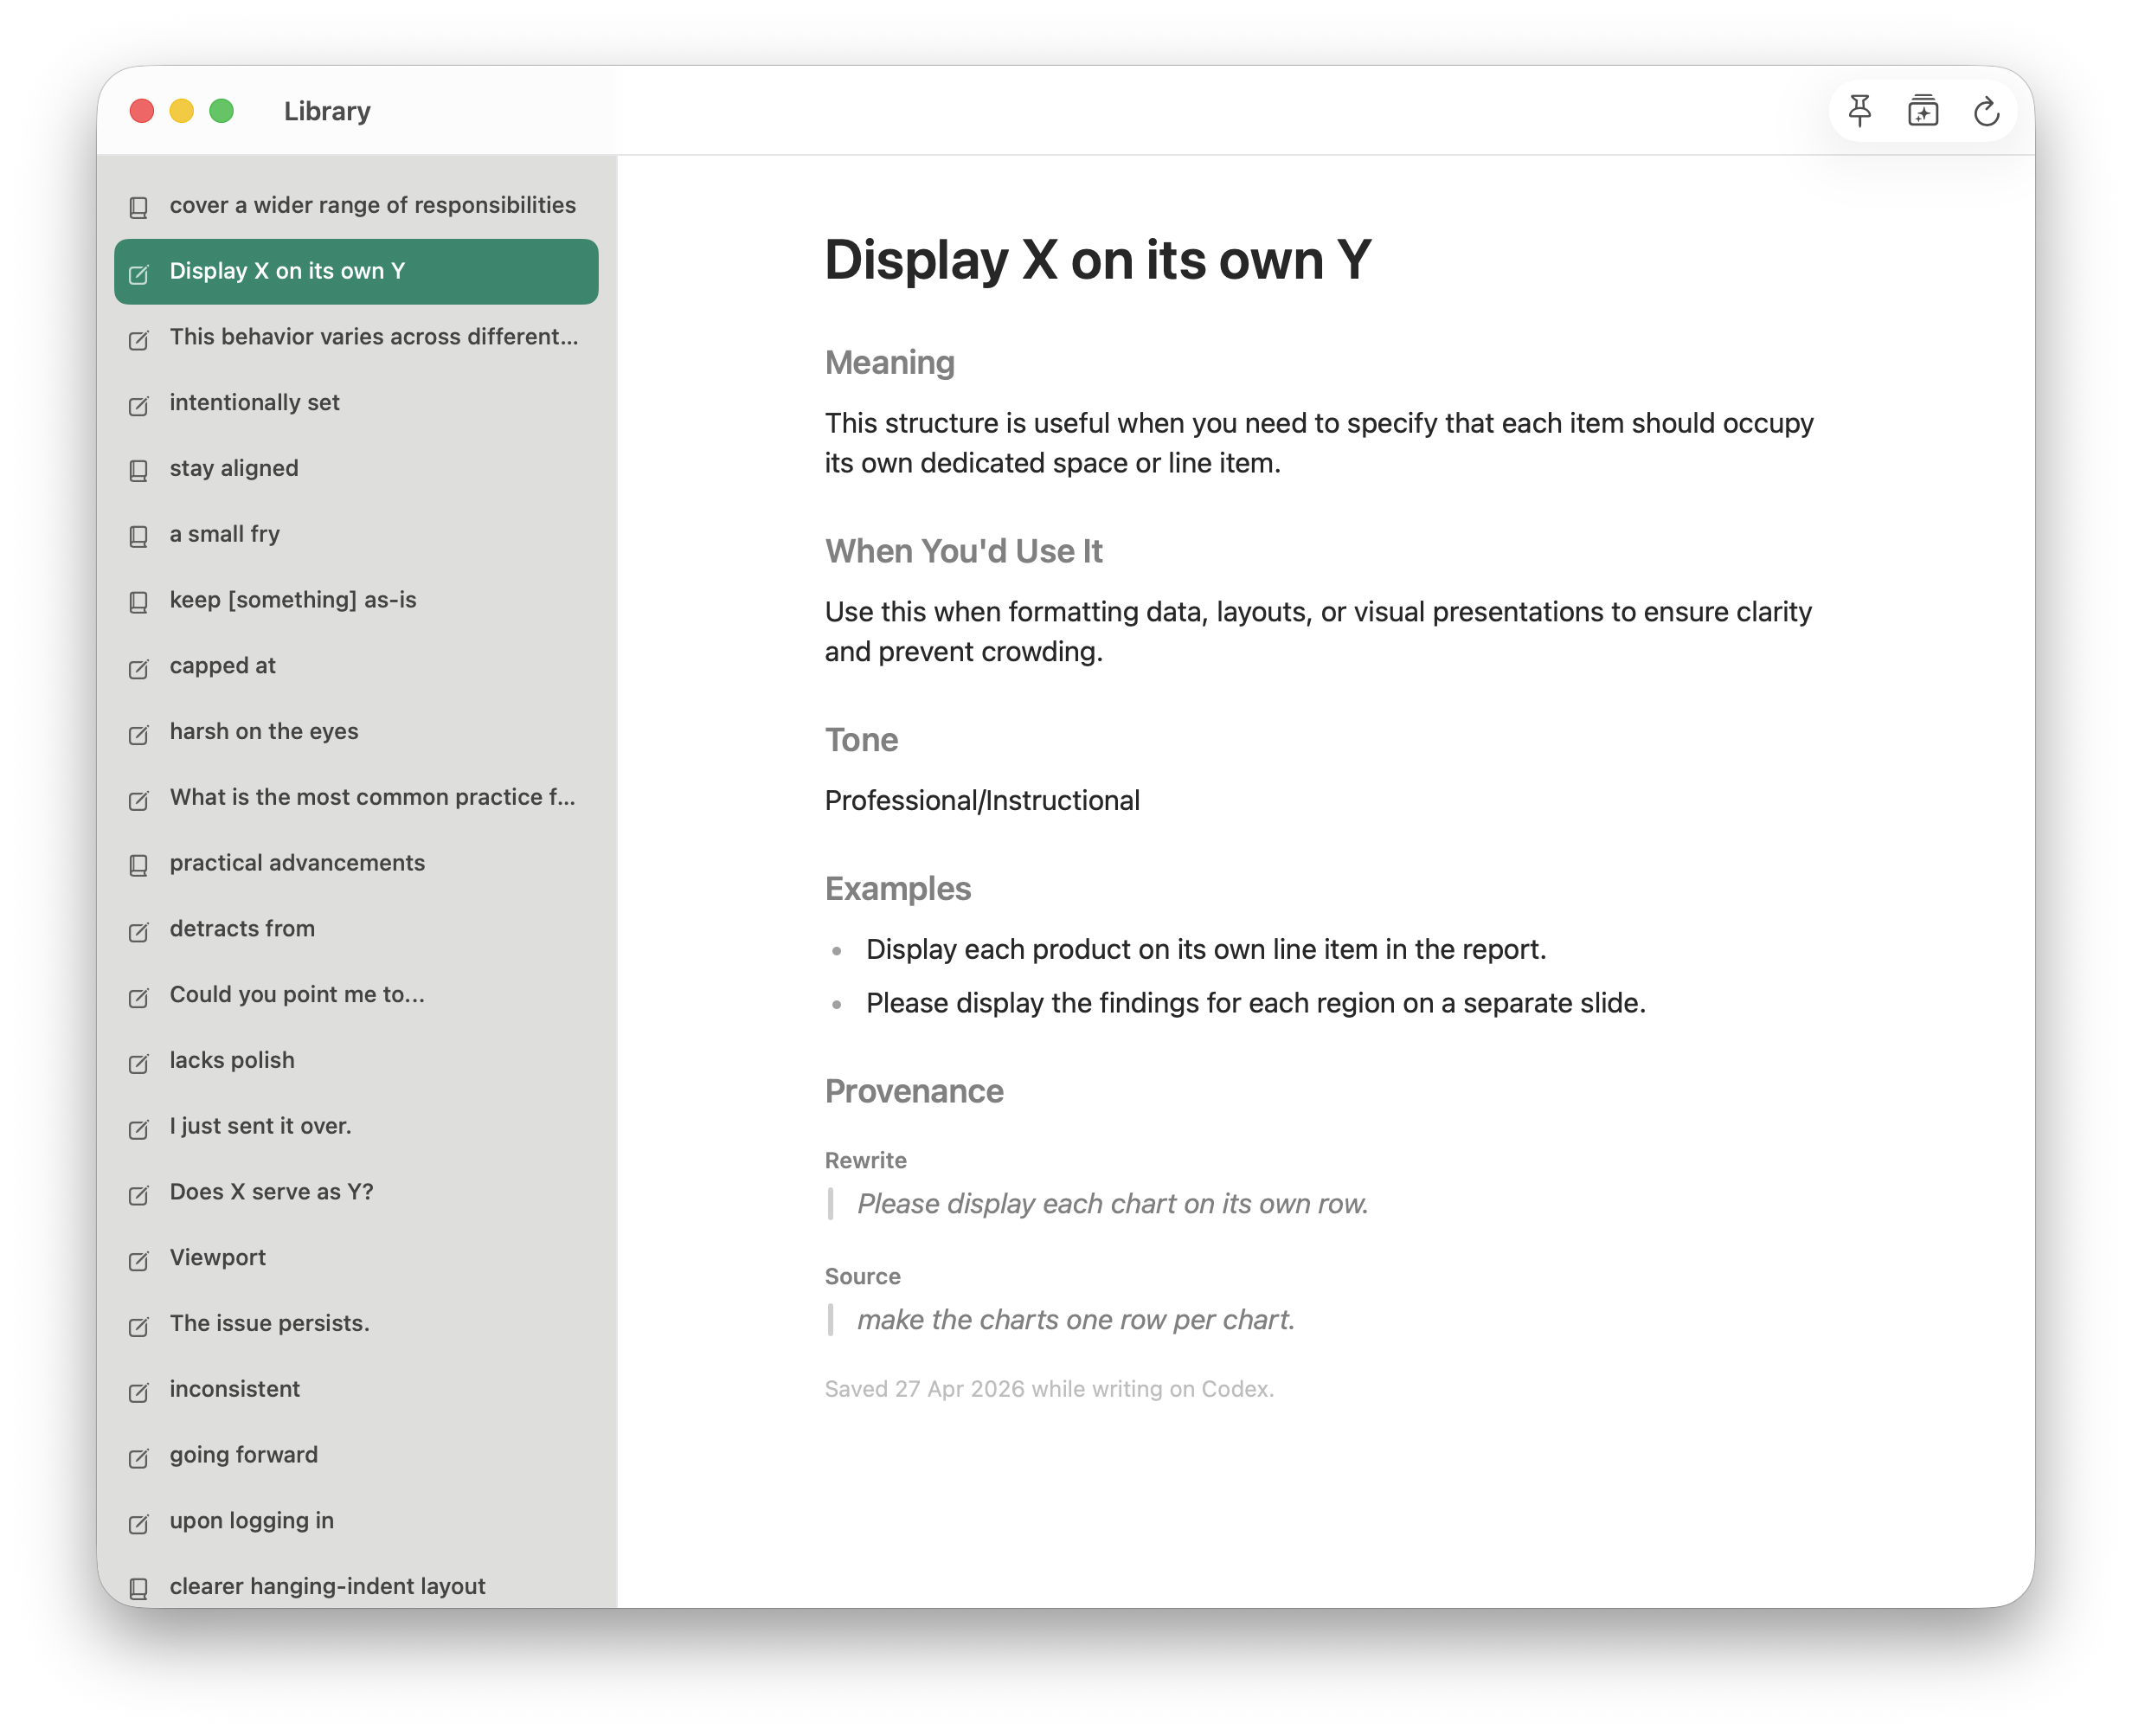Screen dimensions: 2132x1736
Task: Open the 'harsh on the eyes' entry
Action: [x=356, y=732]
